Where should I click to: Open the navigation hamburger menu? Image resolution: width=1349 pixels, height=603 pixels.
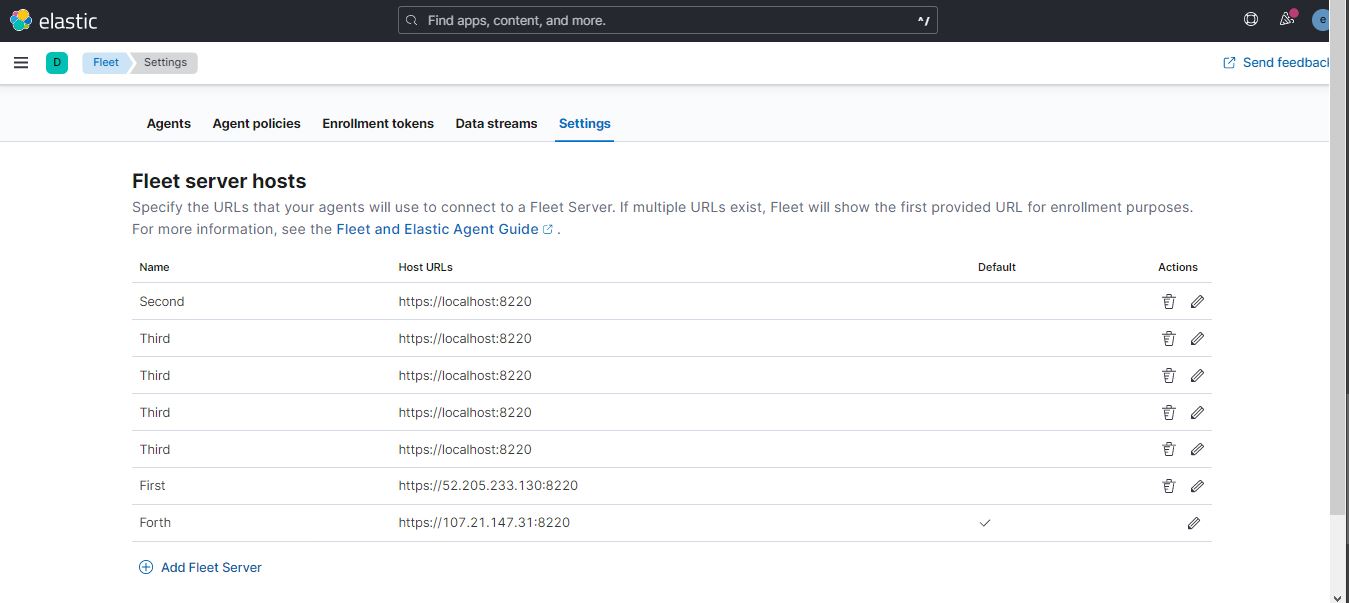point(21,62)
